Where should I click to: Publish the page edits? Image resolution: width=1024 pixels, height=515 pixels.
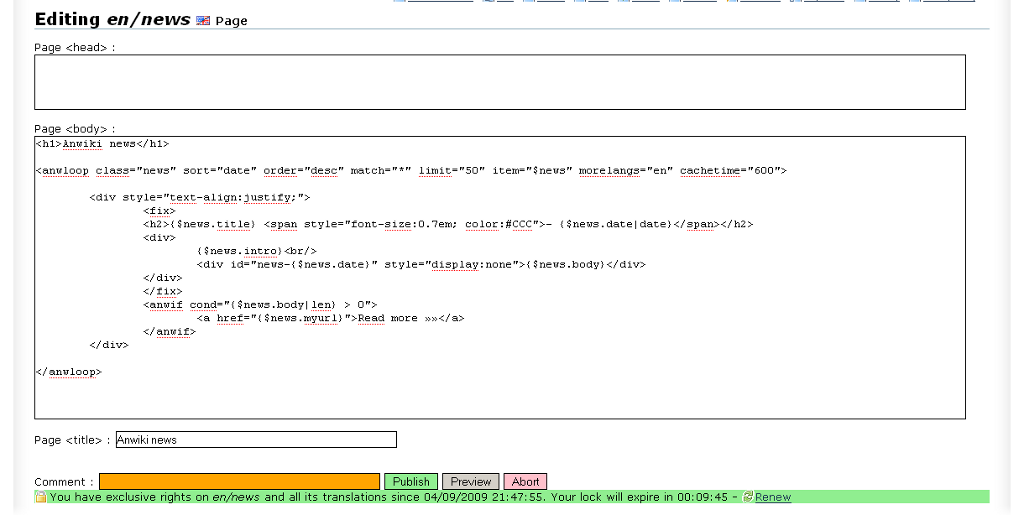(411, 482)
